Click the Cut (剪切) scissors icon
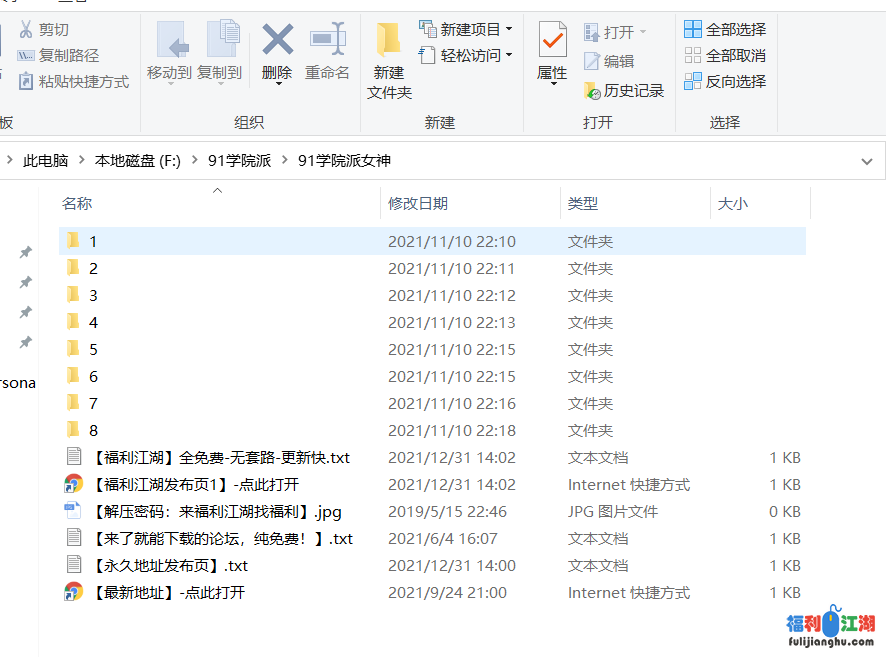Viewport: 886px width, 657px height. [25, 30]
